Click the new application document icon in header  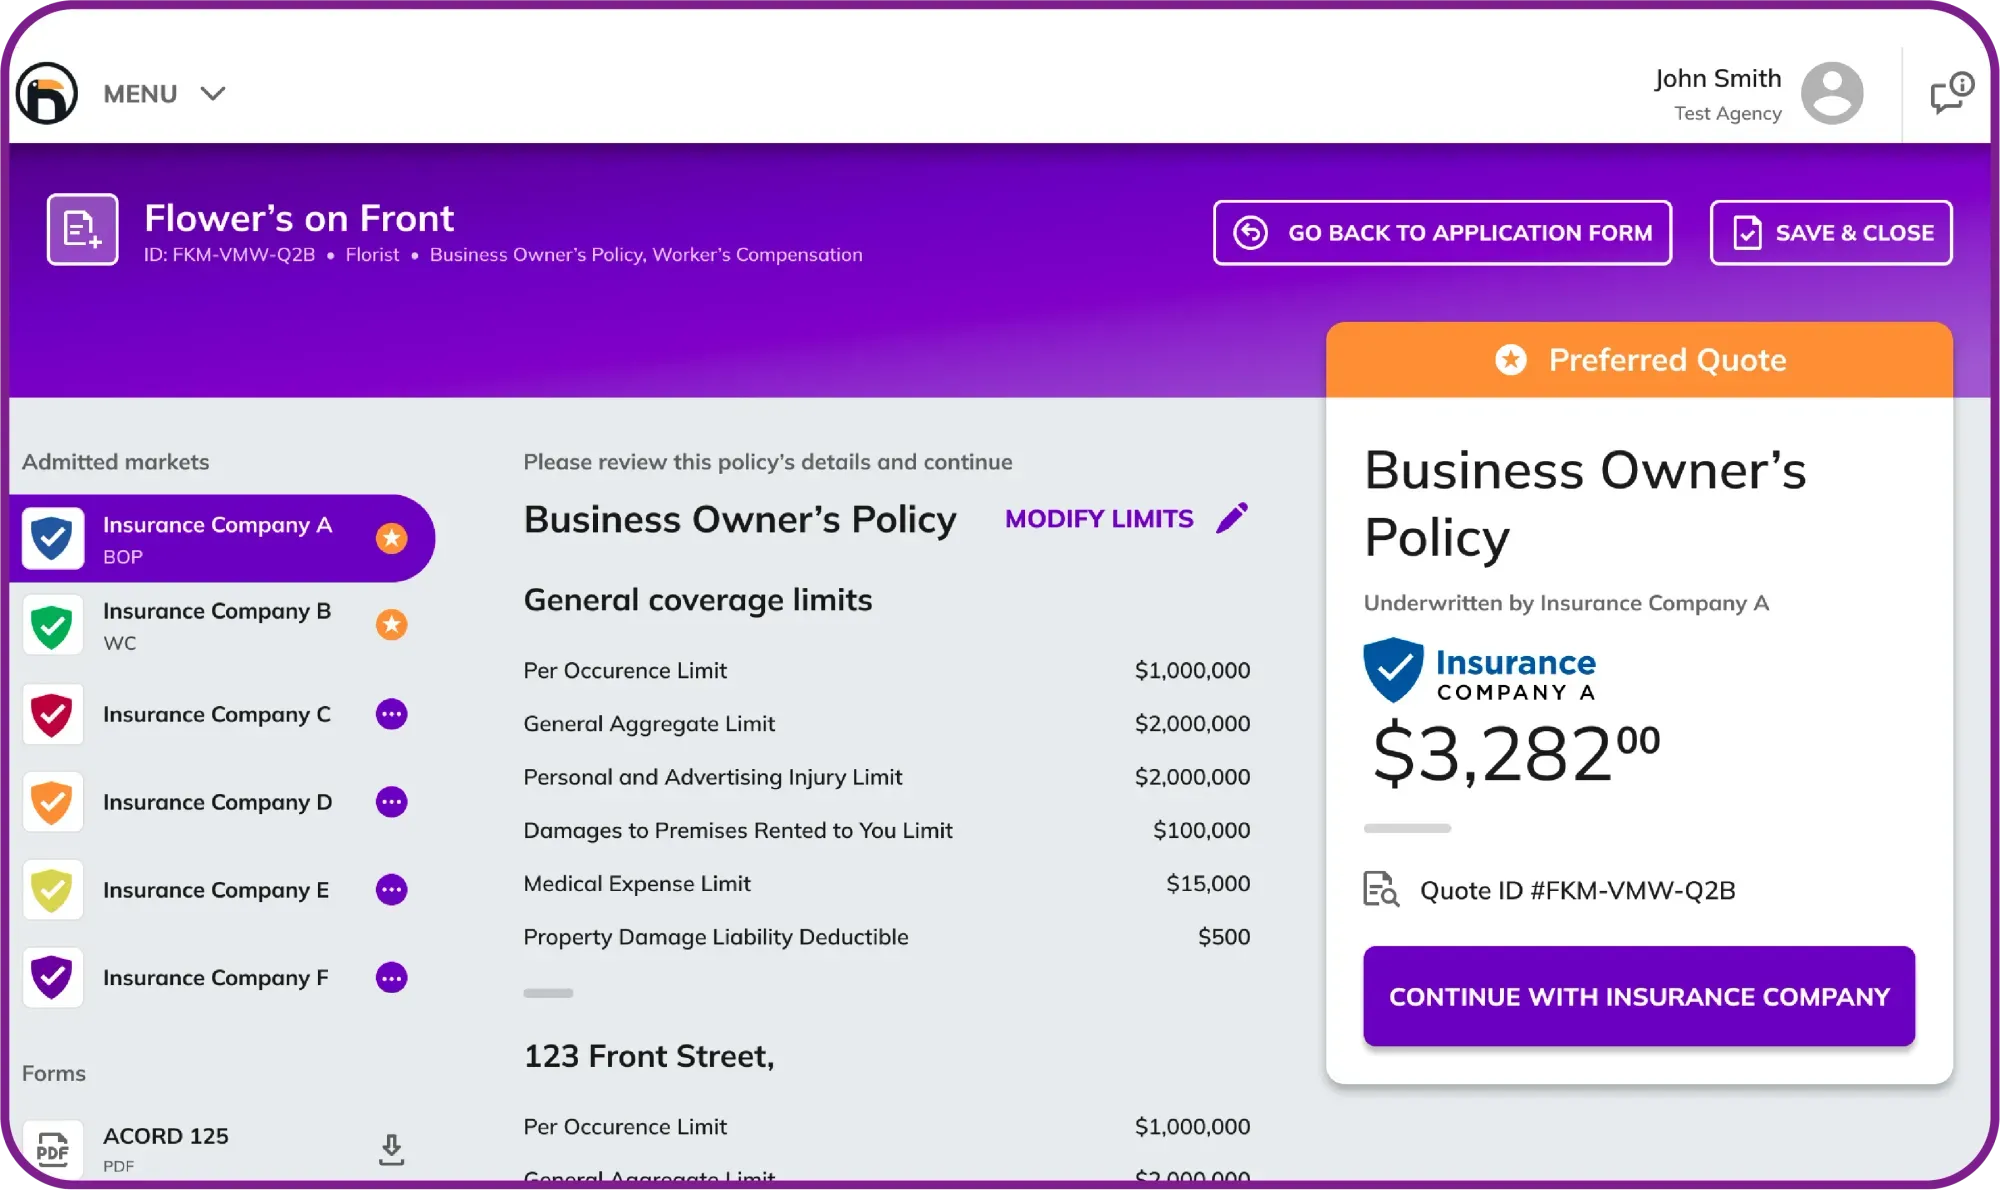[83, 230]
